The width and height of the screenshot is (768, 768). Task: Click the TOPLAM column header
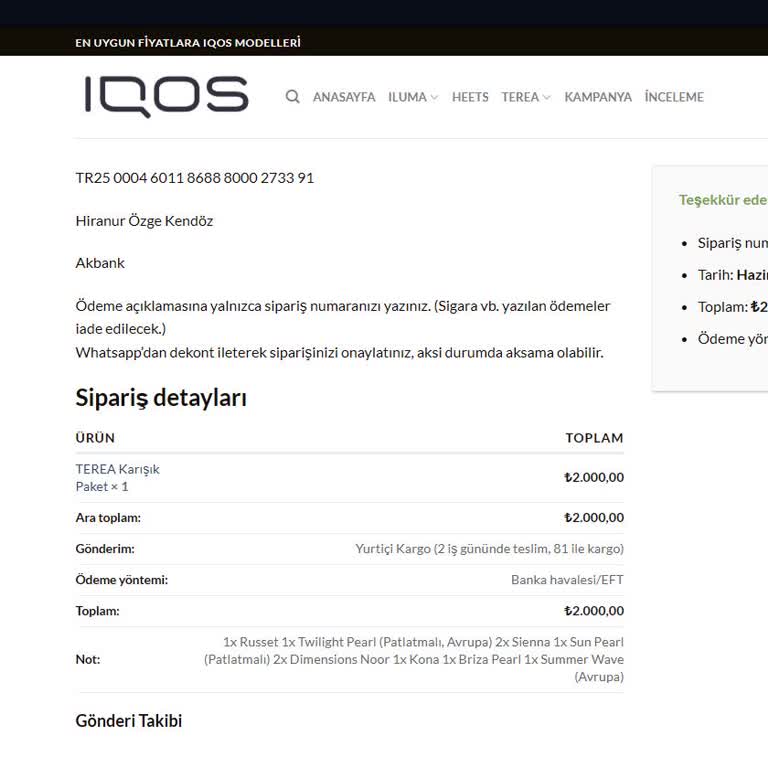pos(594,437)
